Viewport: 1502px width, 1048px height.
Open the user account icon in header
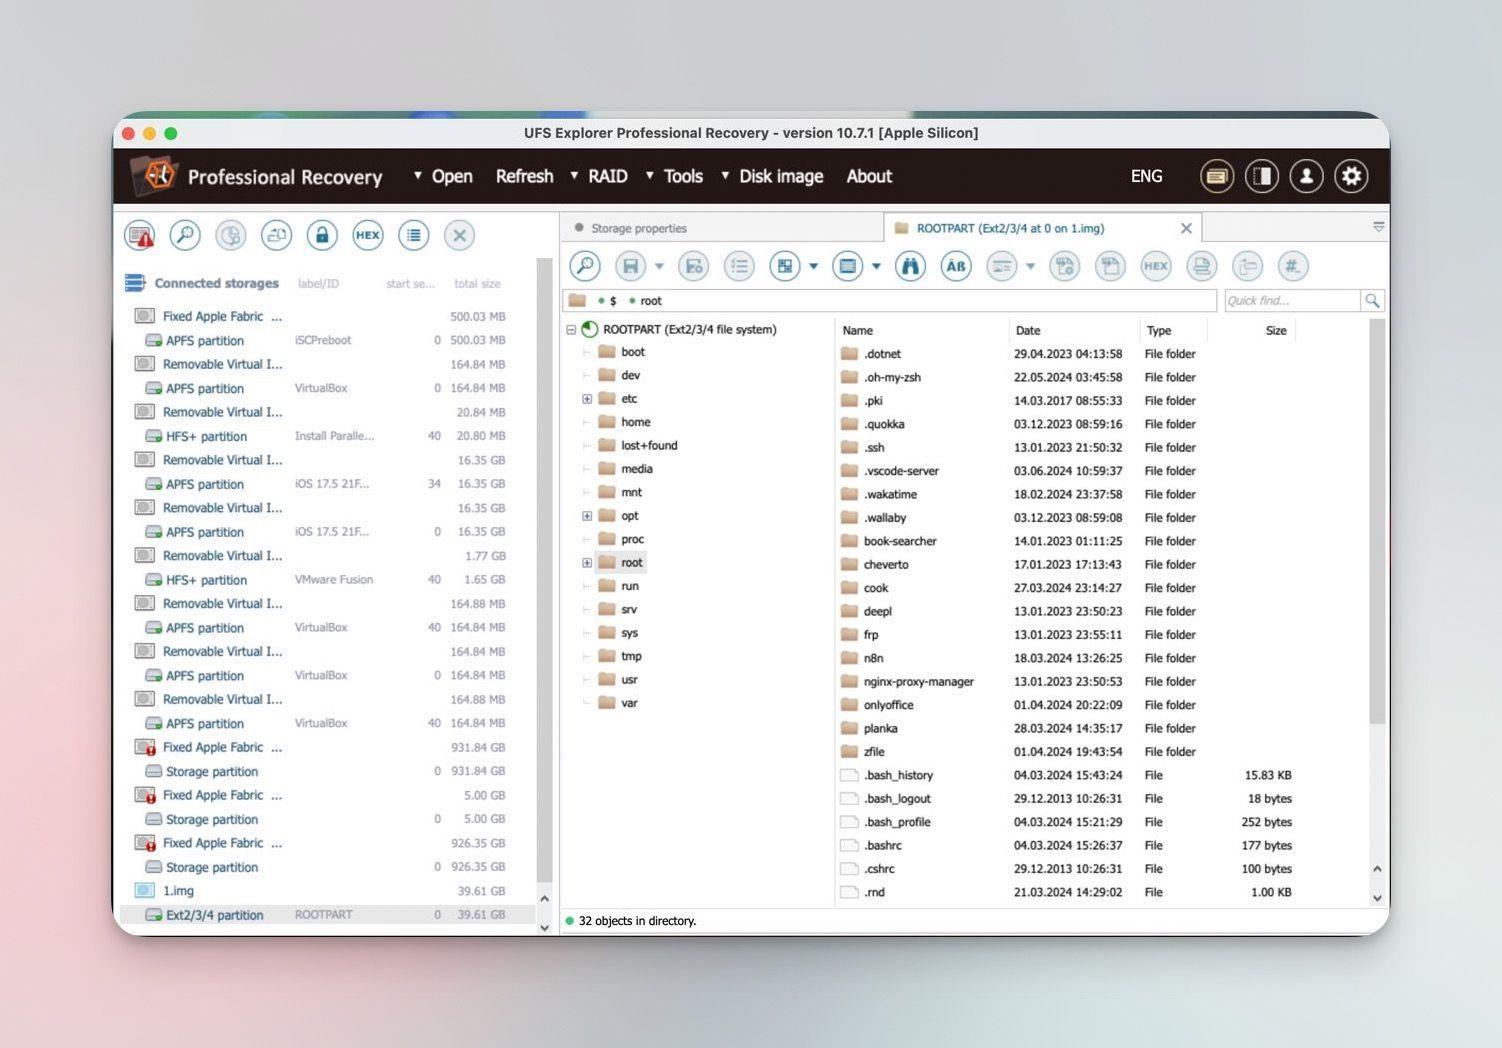click(1306, 176)
